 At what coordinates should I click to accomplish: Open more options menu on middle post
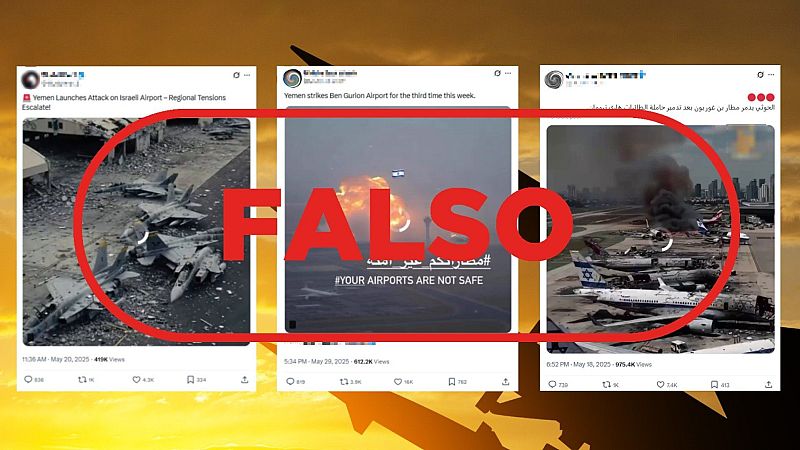[508, 73]
